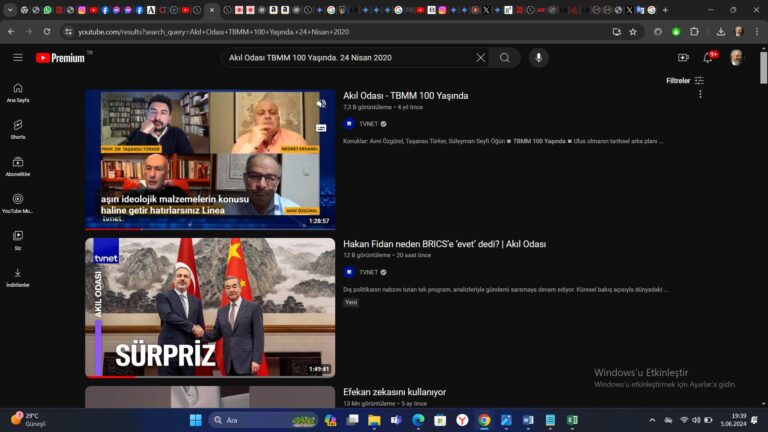Open TVNET channel under the first video
Image resolution: width=768 pixels, height=432 pixels.
pos(368,124)
